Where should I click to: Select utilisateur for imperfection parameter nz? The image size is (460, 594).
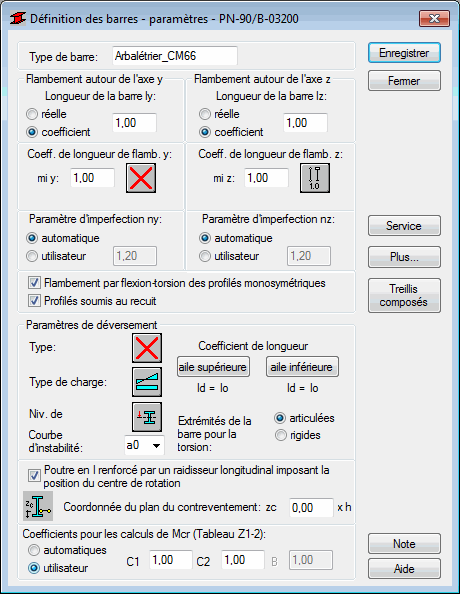(x=205, y=256)
